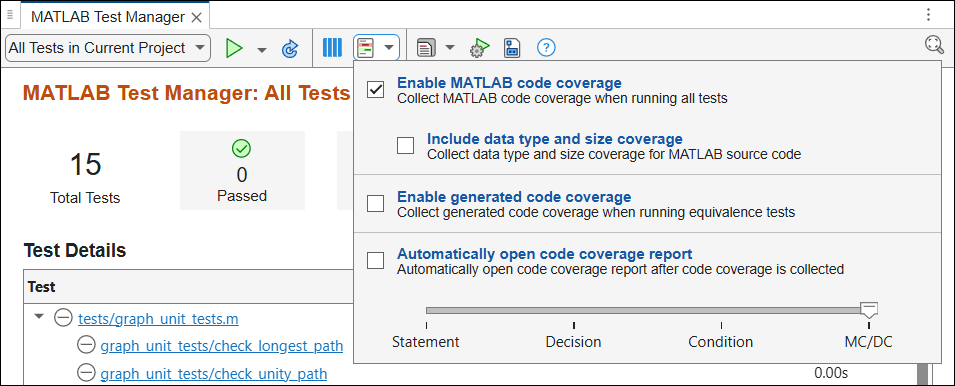Check Automatically open code coverage report

[376, 261]
